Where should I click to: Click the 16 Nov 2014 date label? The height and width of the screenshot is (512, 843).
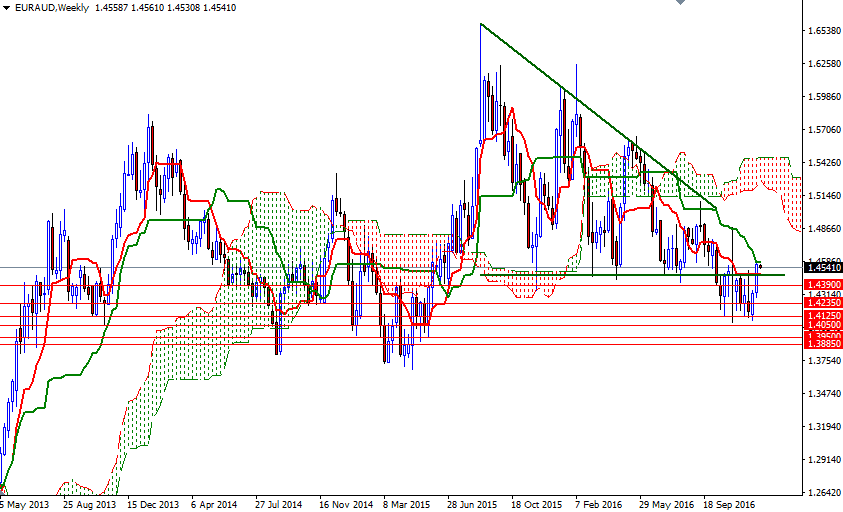(346, 504)
